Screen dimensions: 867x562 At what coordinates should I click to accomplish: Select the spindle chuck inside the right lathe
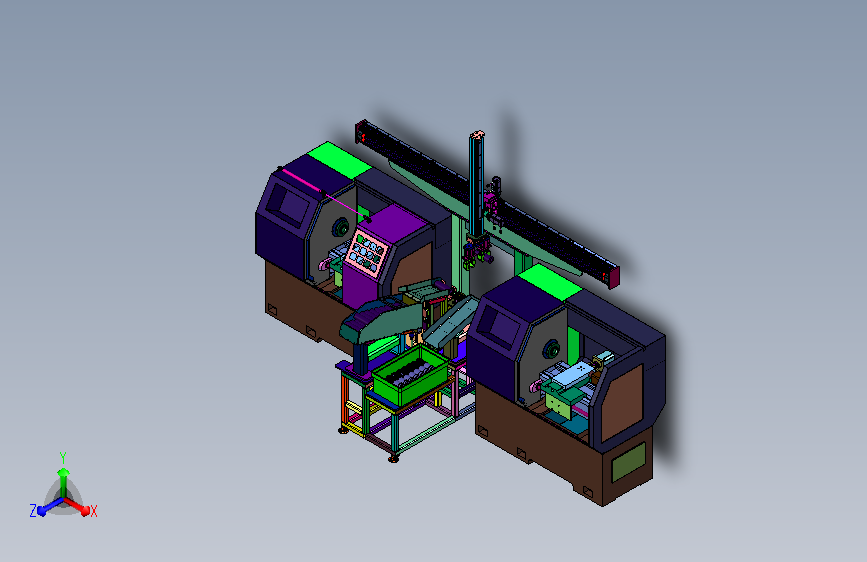pyautogui.click(x=551, y=350)
